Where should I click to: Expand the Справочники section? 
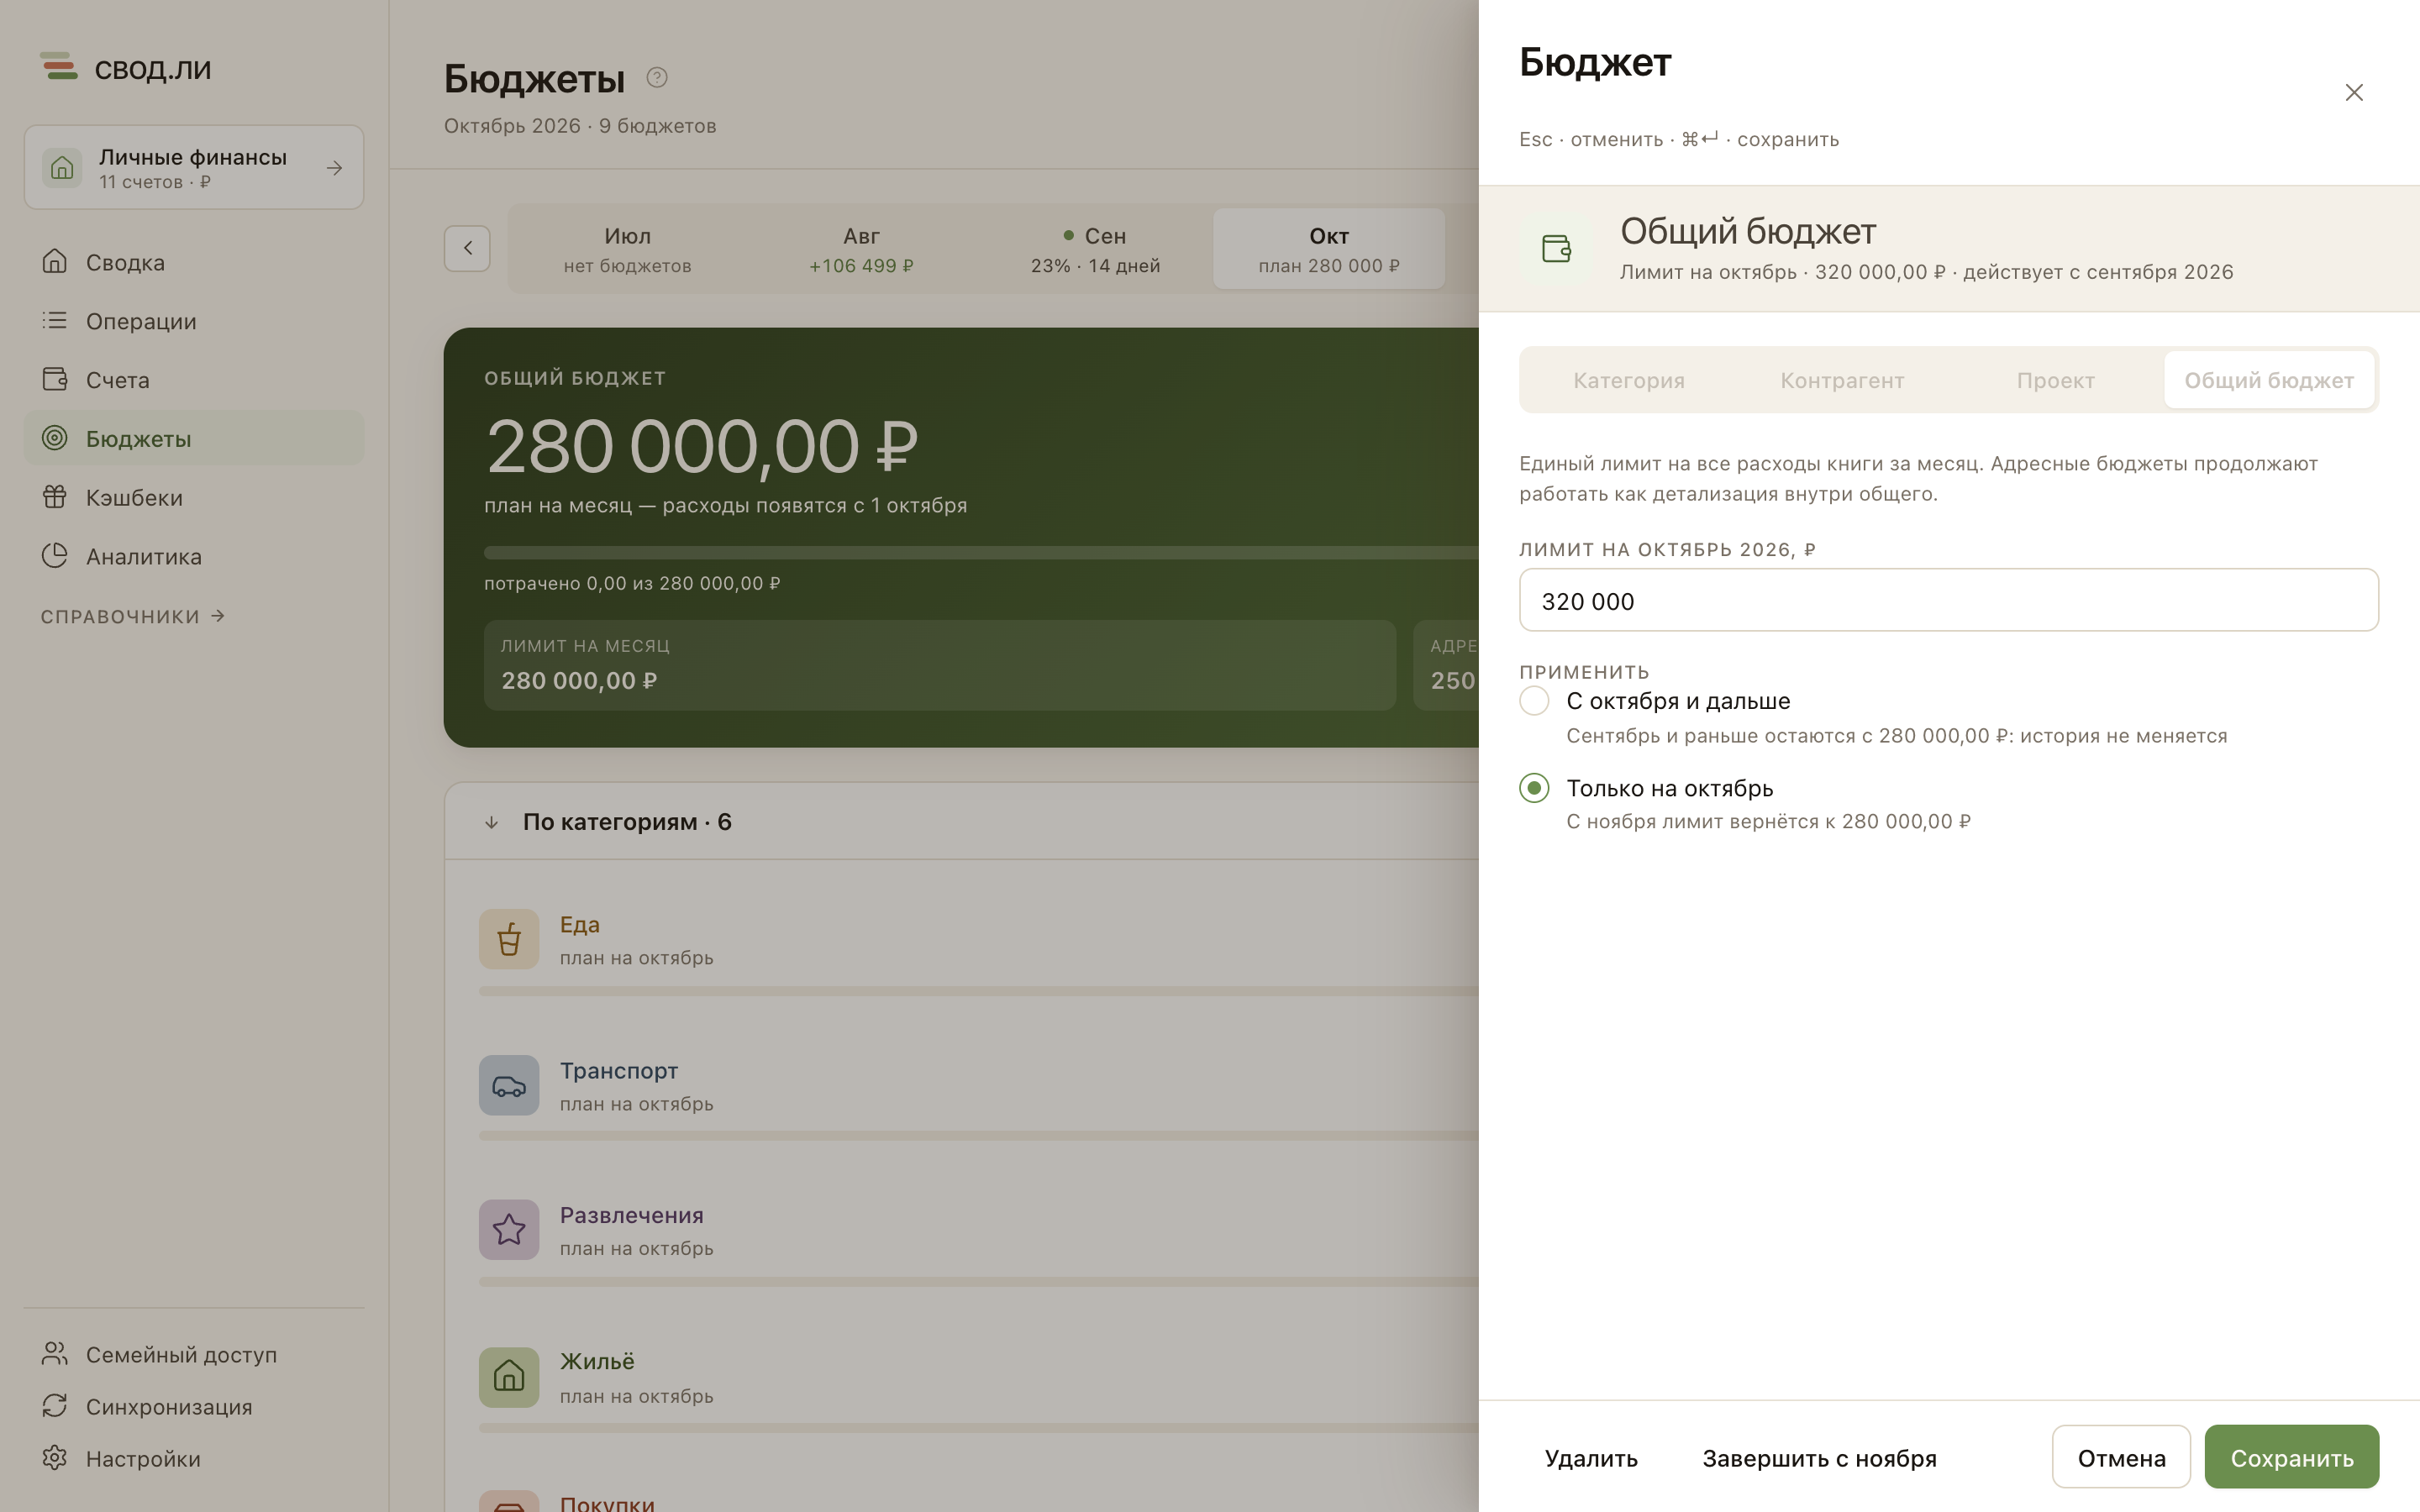click(x=132, y=617)
